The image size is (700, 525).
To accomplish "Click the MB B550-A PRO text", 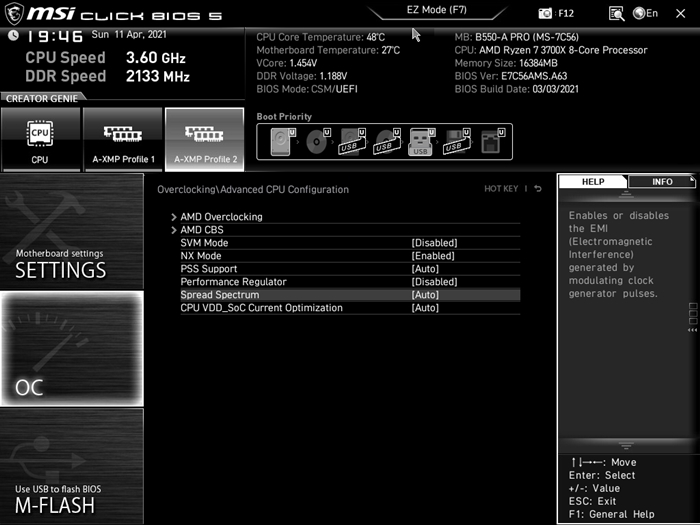I will click(517, 37).
